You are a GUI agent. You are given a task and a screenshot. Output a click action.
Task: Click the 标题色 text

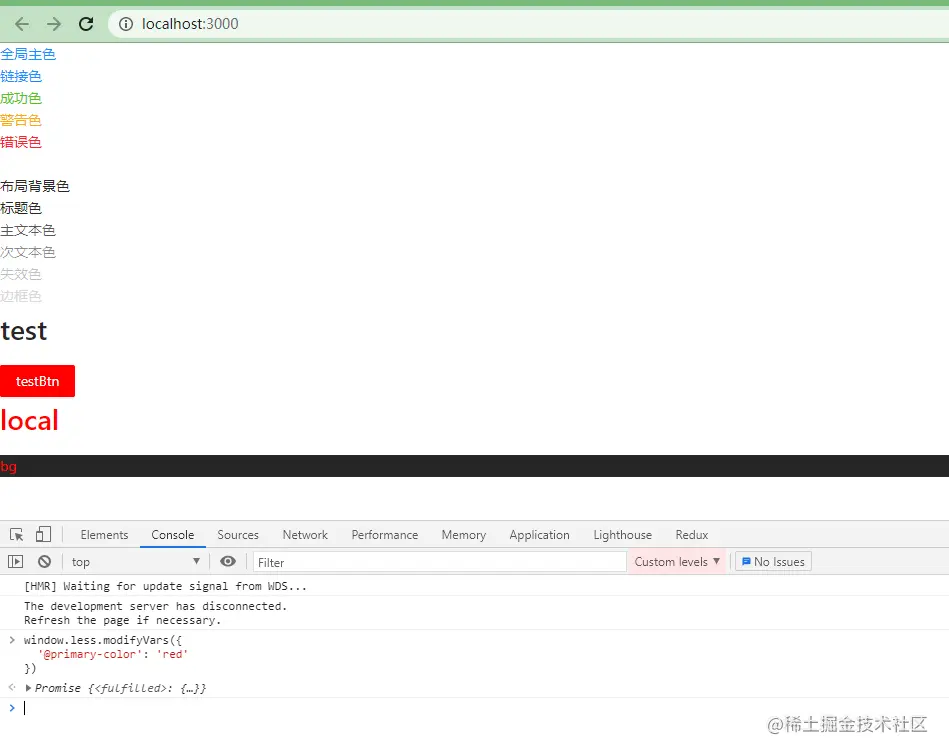[21, 208]
